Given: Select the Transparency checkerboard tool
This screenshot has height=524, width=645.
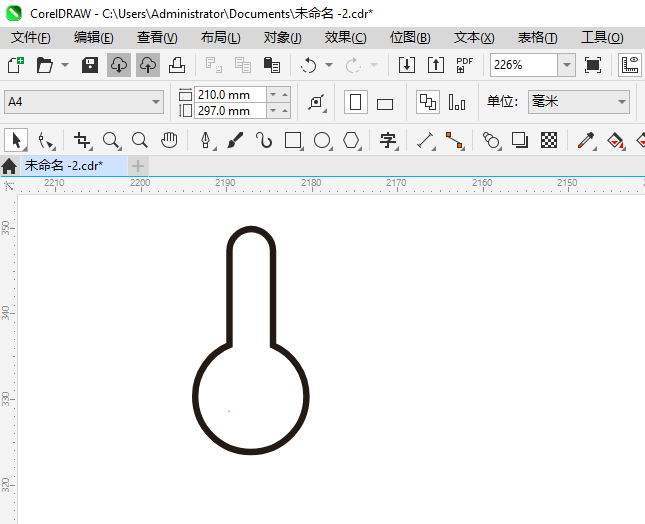Looking at the screenshot, I should (x=549, y=140).
